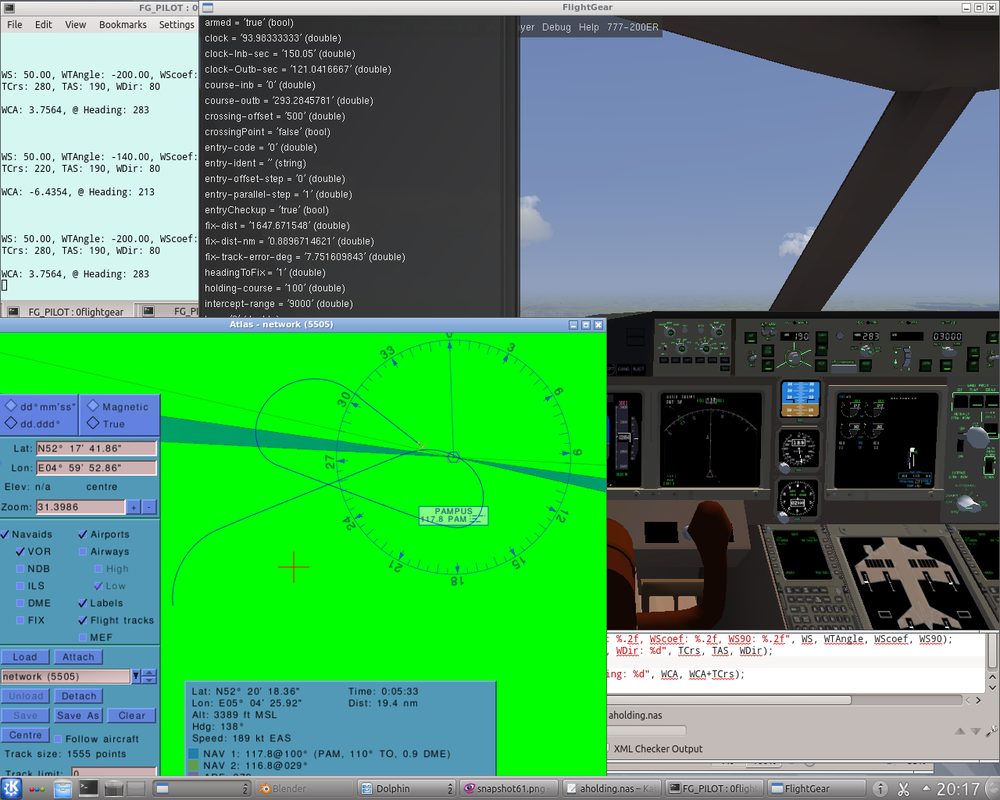Screen dimensions: 1000x800
Task: Click the system tray info icon
Action: point(881,789)
